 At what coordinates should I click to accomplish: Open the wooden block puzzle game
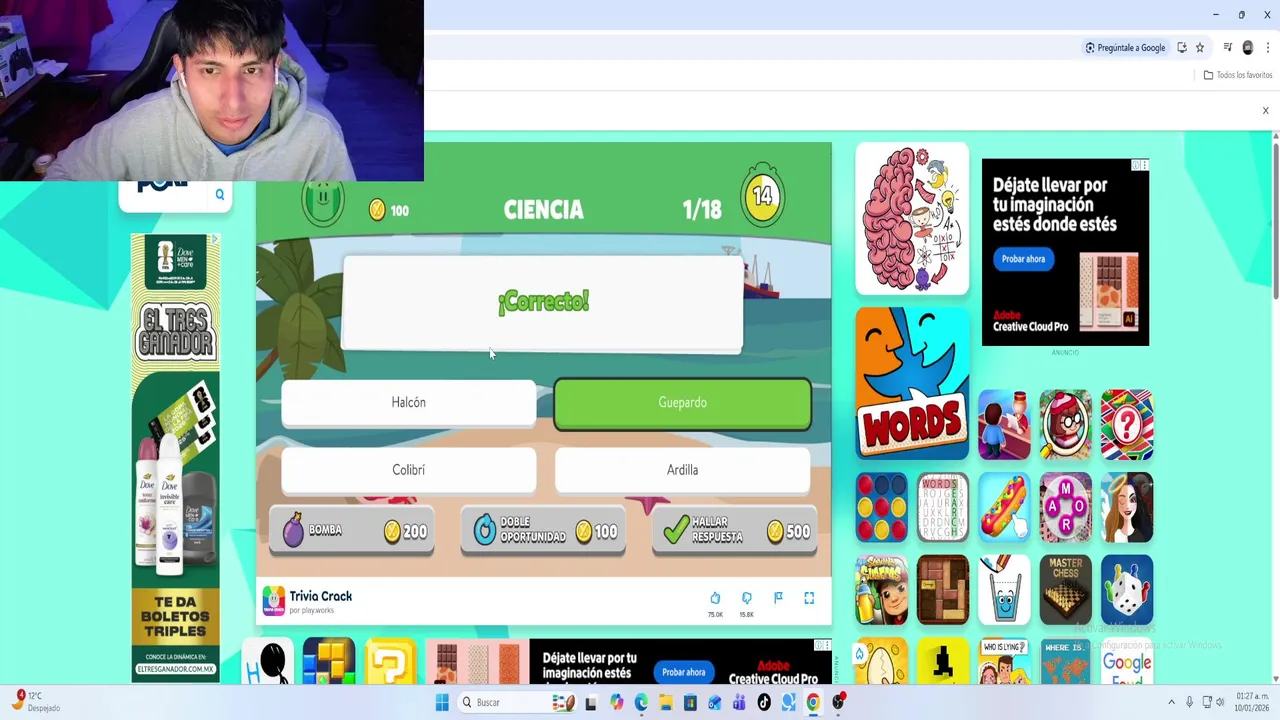[943, 590]
